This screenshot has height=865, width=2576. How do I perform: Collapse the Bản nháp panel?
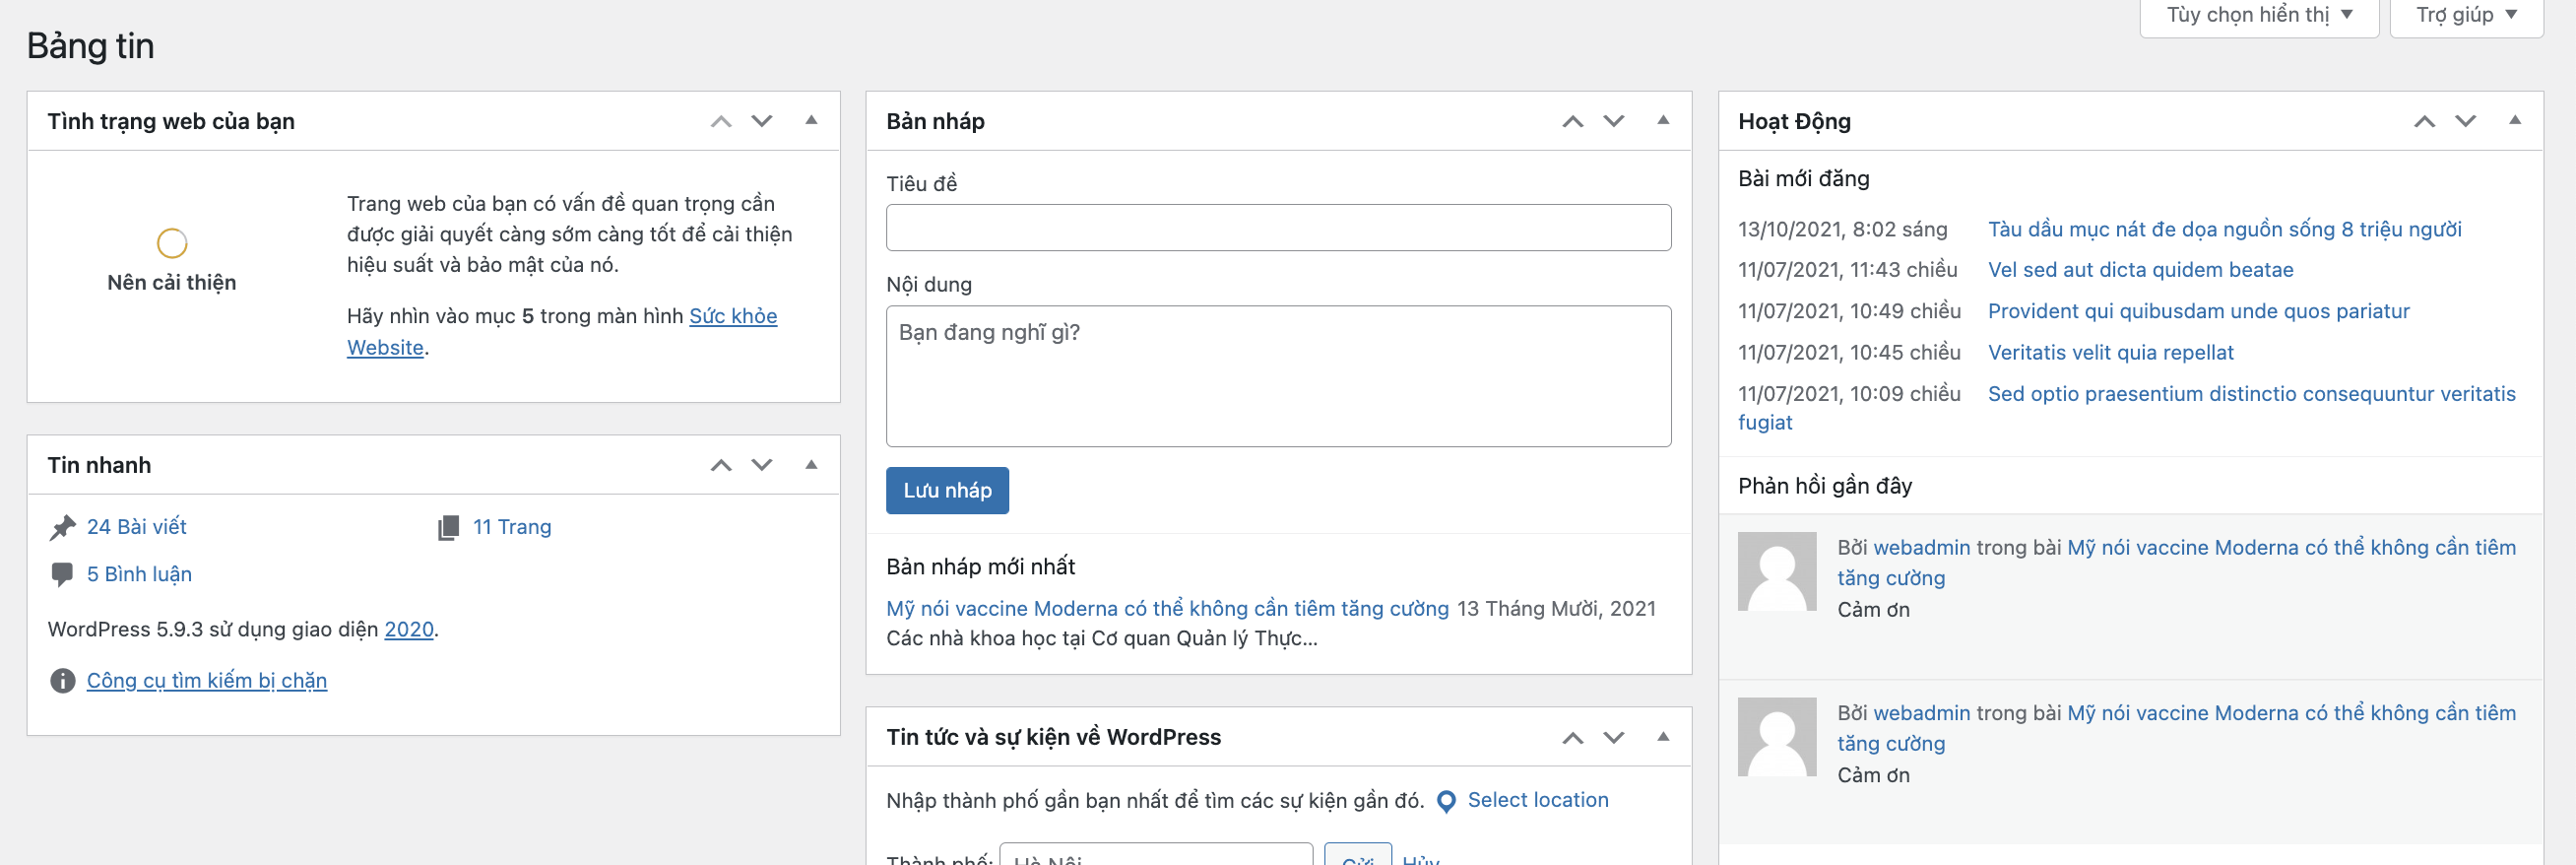(x=1663, y=121)
